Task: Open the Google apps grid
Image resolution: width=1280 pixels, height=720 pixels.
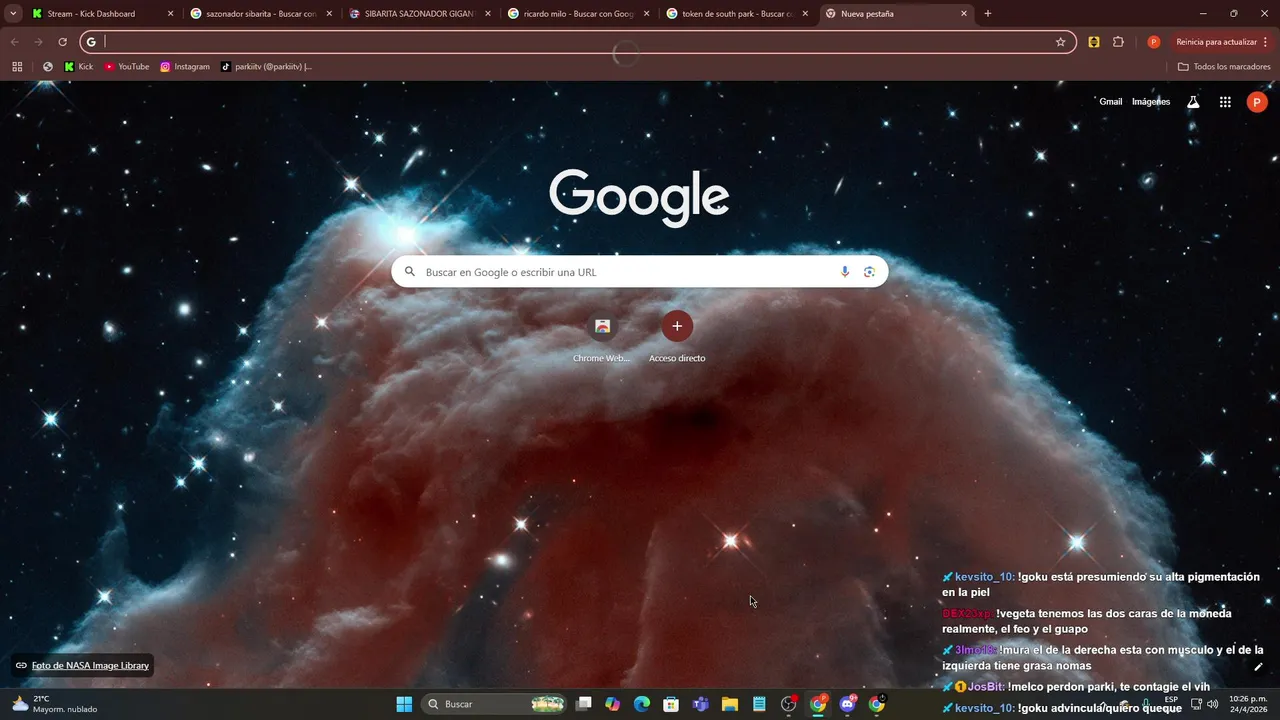Action: click(x=1225, y=102)
